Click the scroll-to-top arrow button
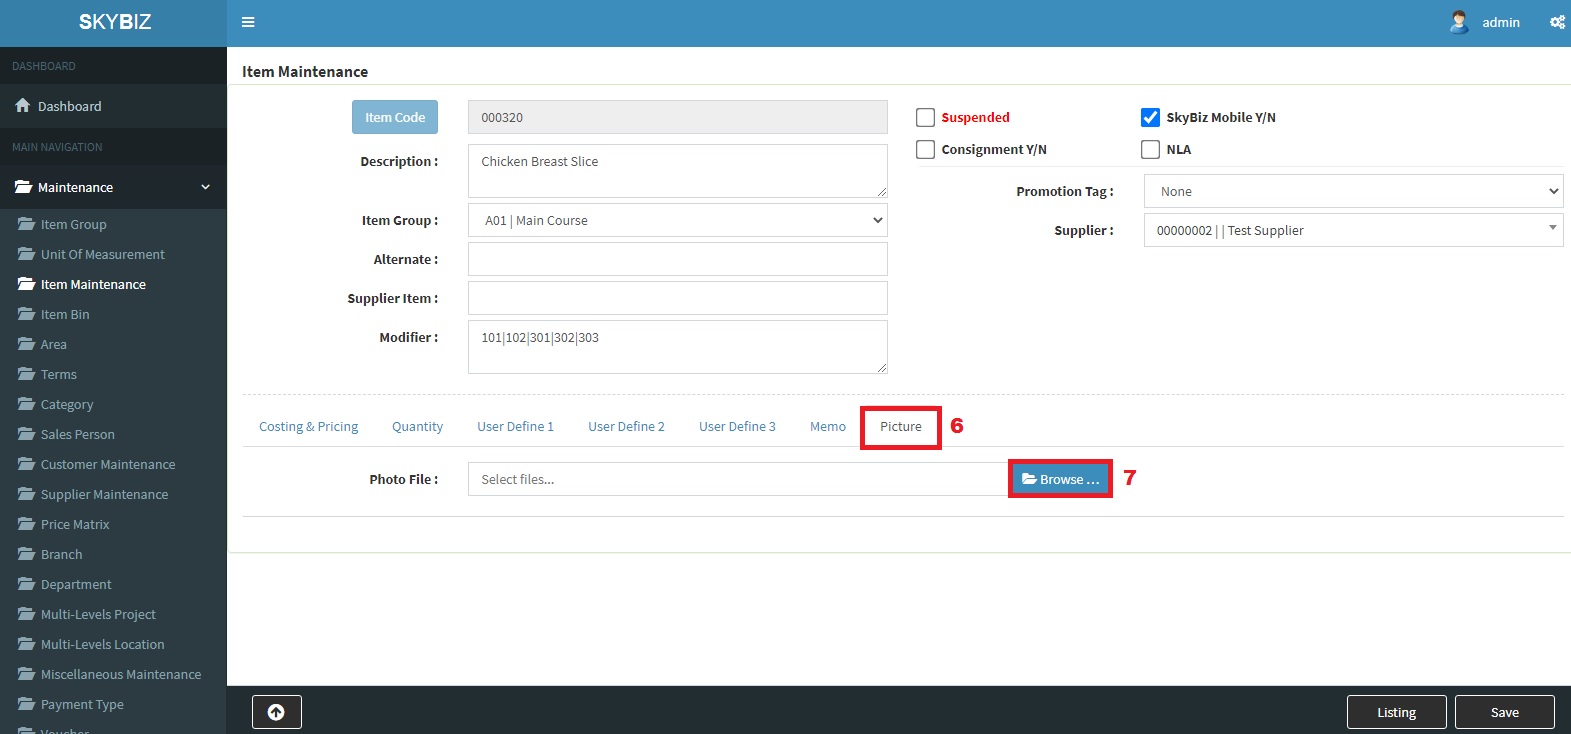 [x=277, y=712]
